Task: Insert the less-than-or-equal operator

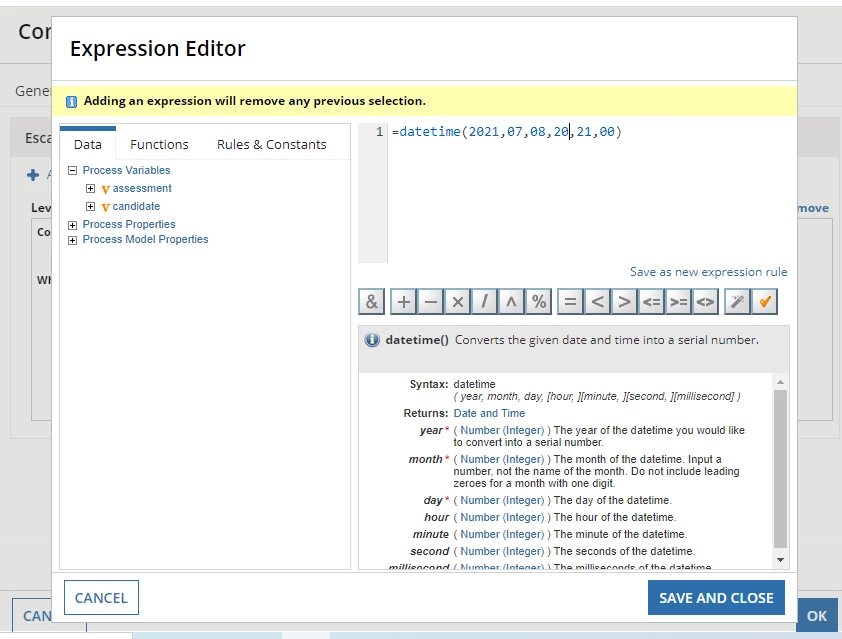Action: (651, 301)
